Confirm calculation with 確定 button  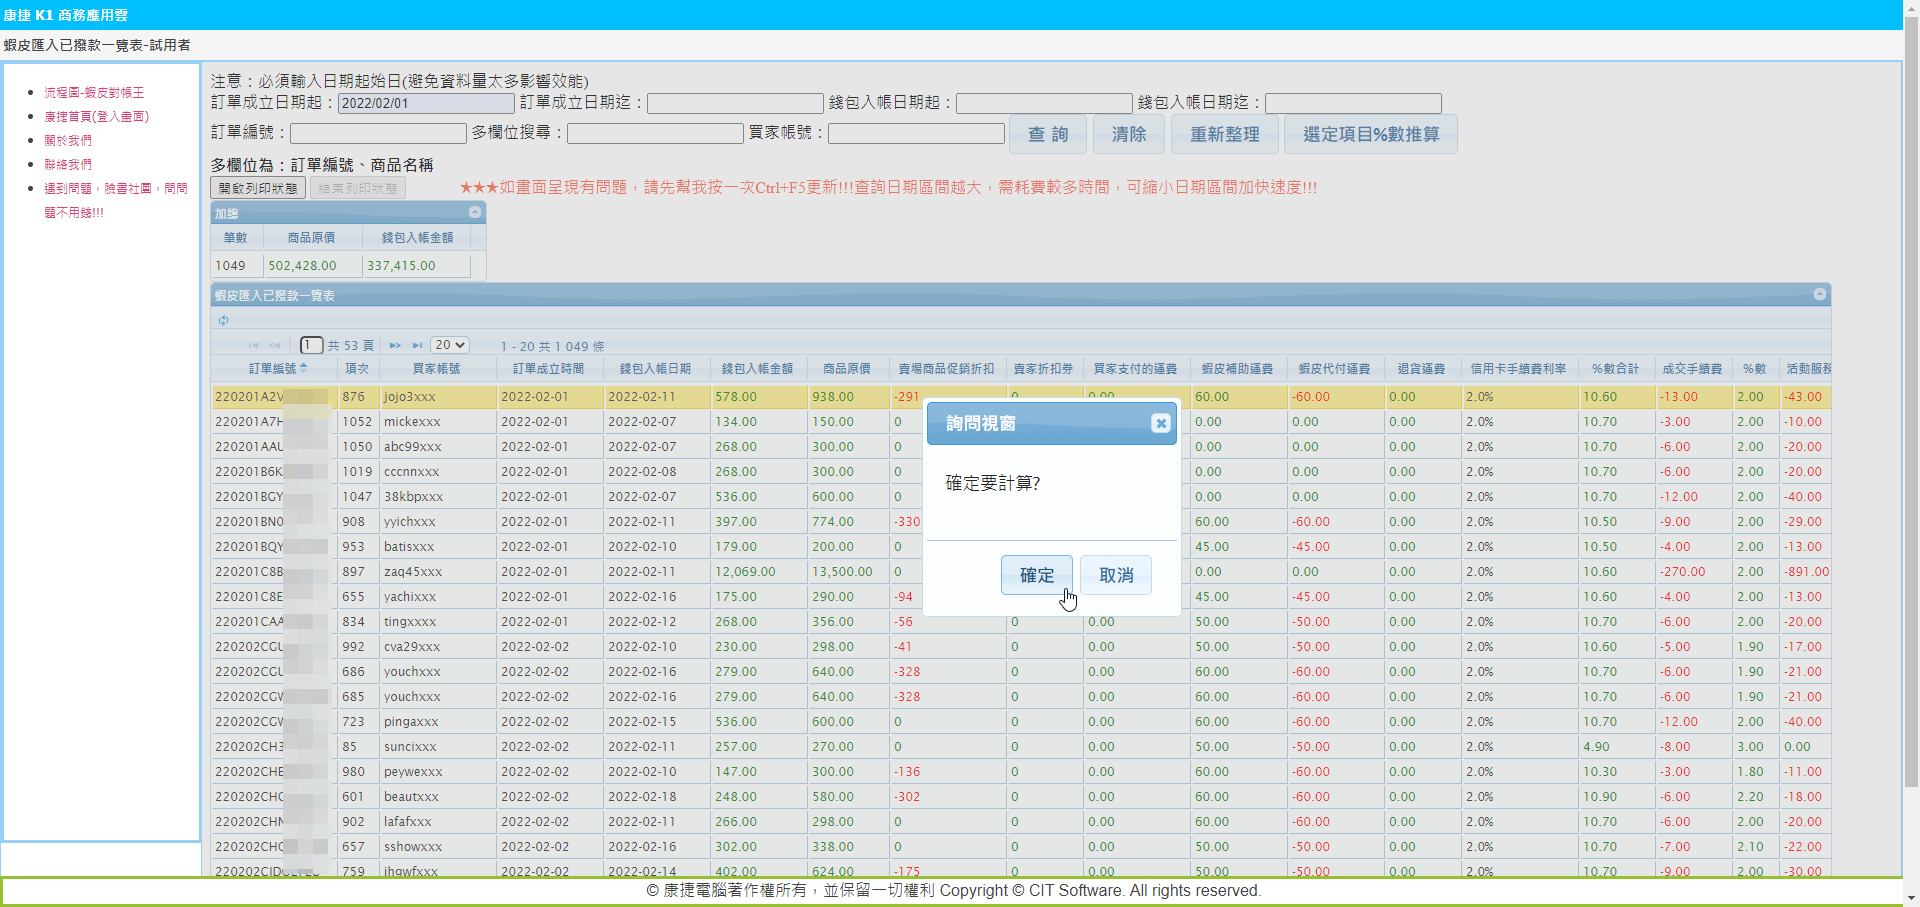pos(1036,575)
